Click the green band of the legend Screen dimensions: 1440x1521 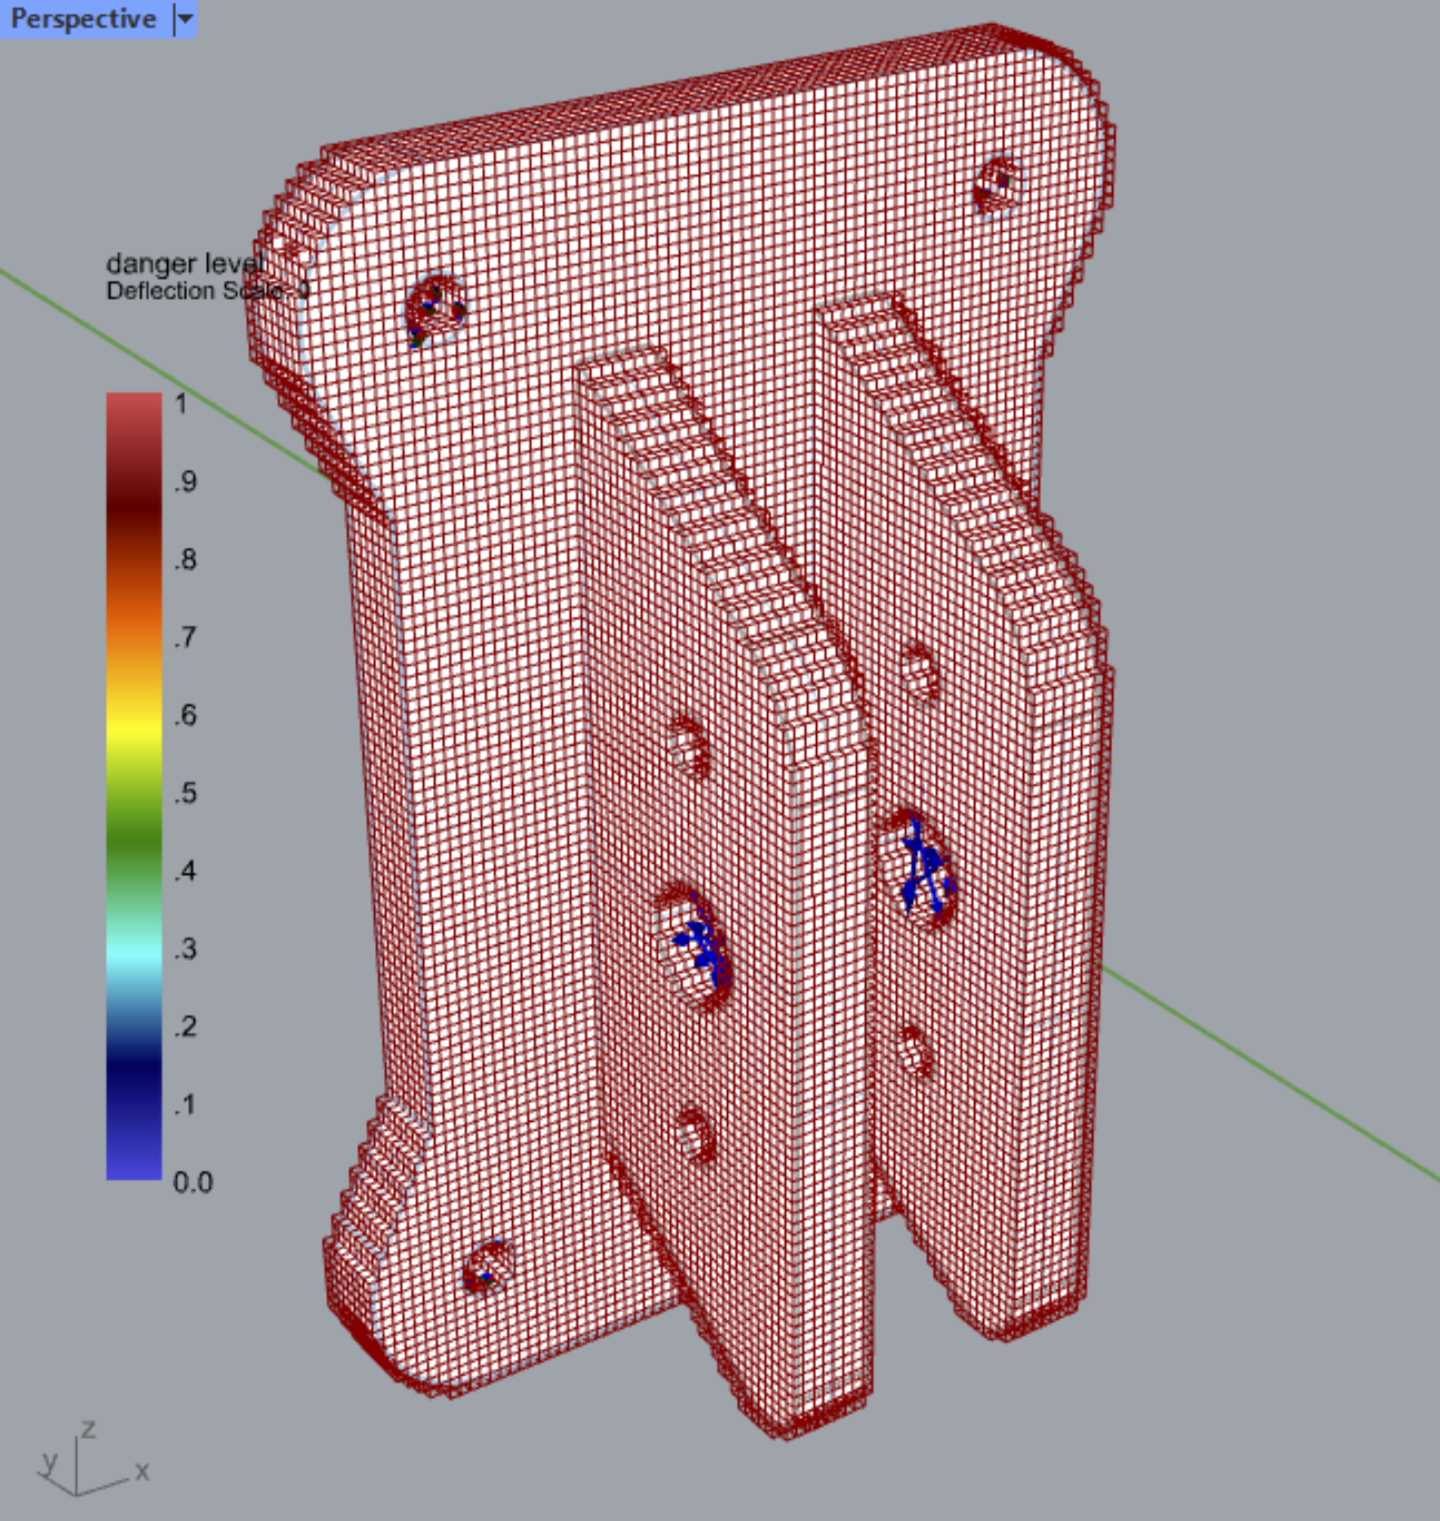coord(134,830)
